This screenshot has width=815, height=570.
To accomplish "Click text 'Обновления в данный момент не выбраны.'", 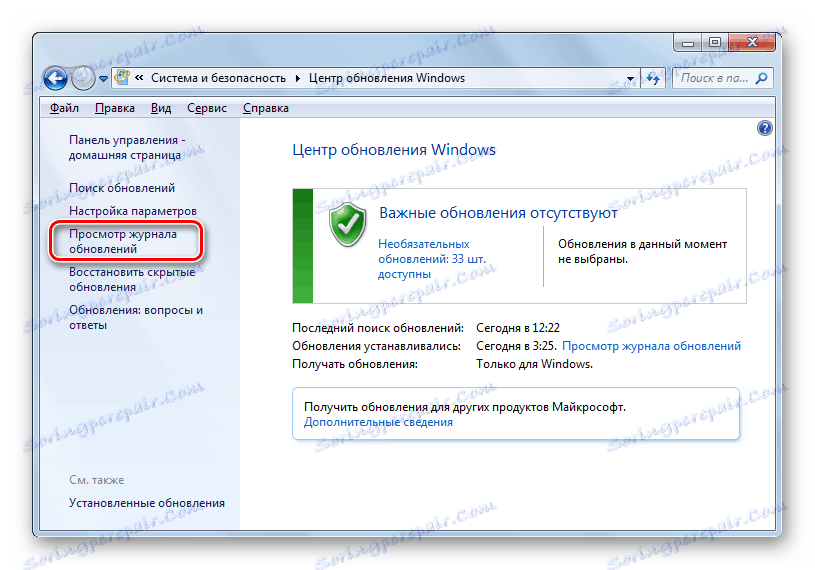I will pos(642,251).
